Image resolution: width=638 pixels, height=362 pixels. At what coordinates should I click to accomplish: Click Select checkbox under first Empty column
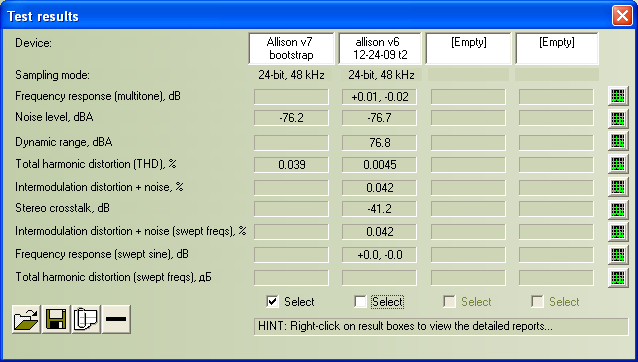(x=449, y=301)
